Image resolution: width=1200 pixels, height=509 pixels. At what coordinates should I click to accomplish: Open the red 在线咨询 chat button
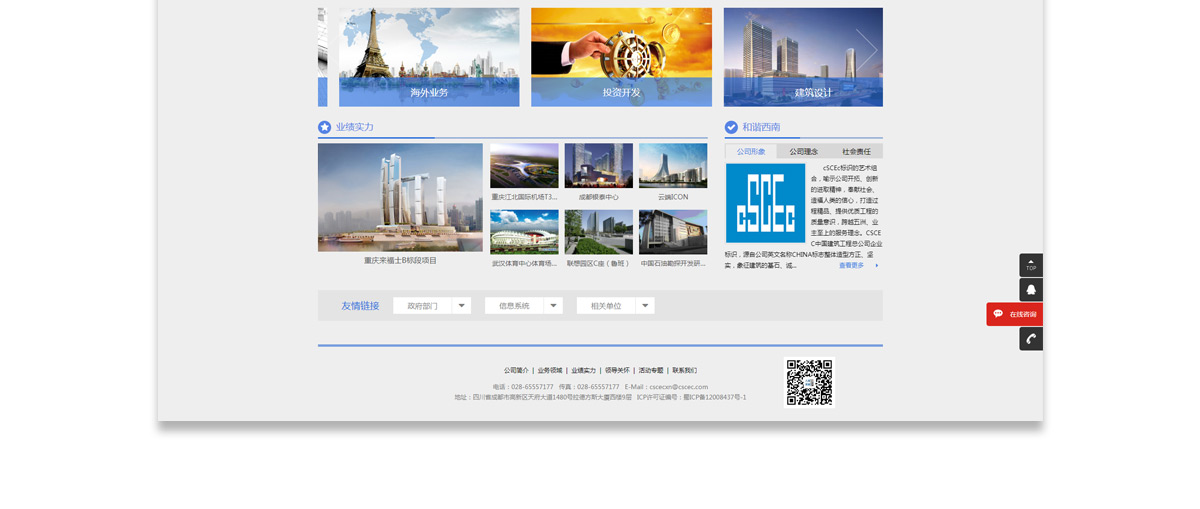tap(1015, 314)
